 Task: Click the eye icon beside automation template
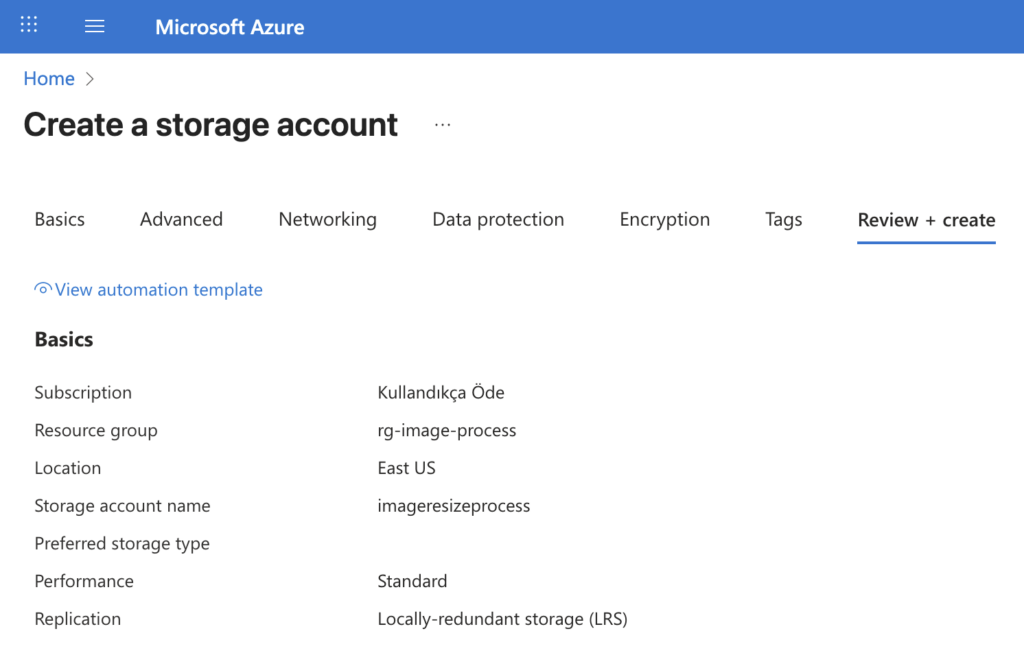pyautogui.click(x=43, y=289)
